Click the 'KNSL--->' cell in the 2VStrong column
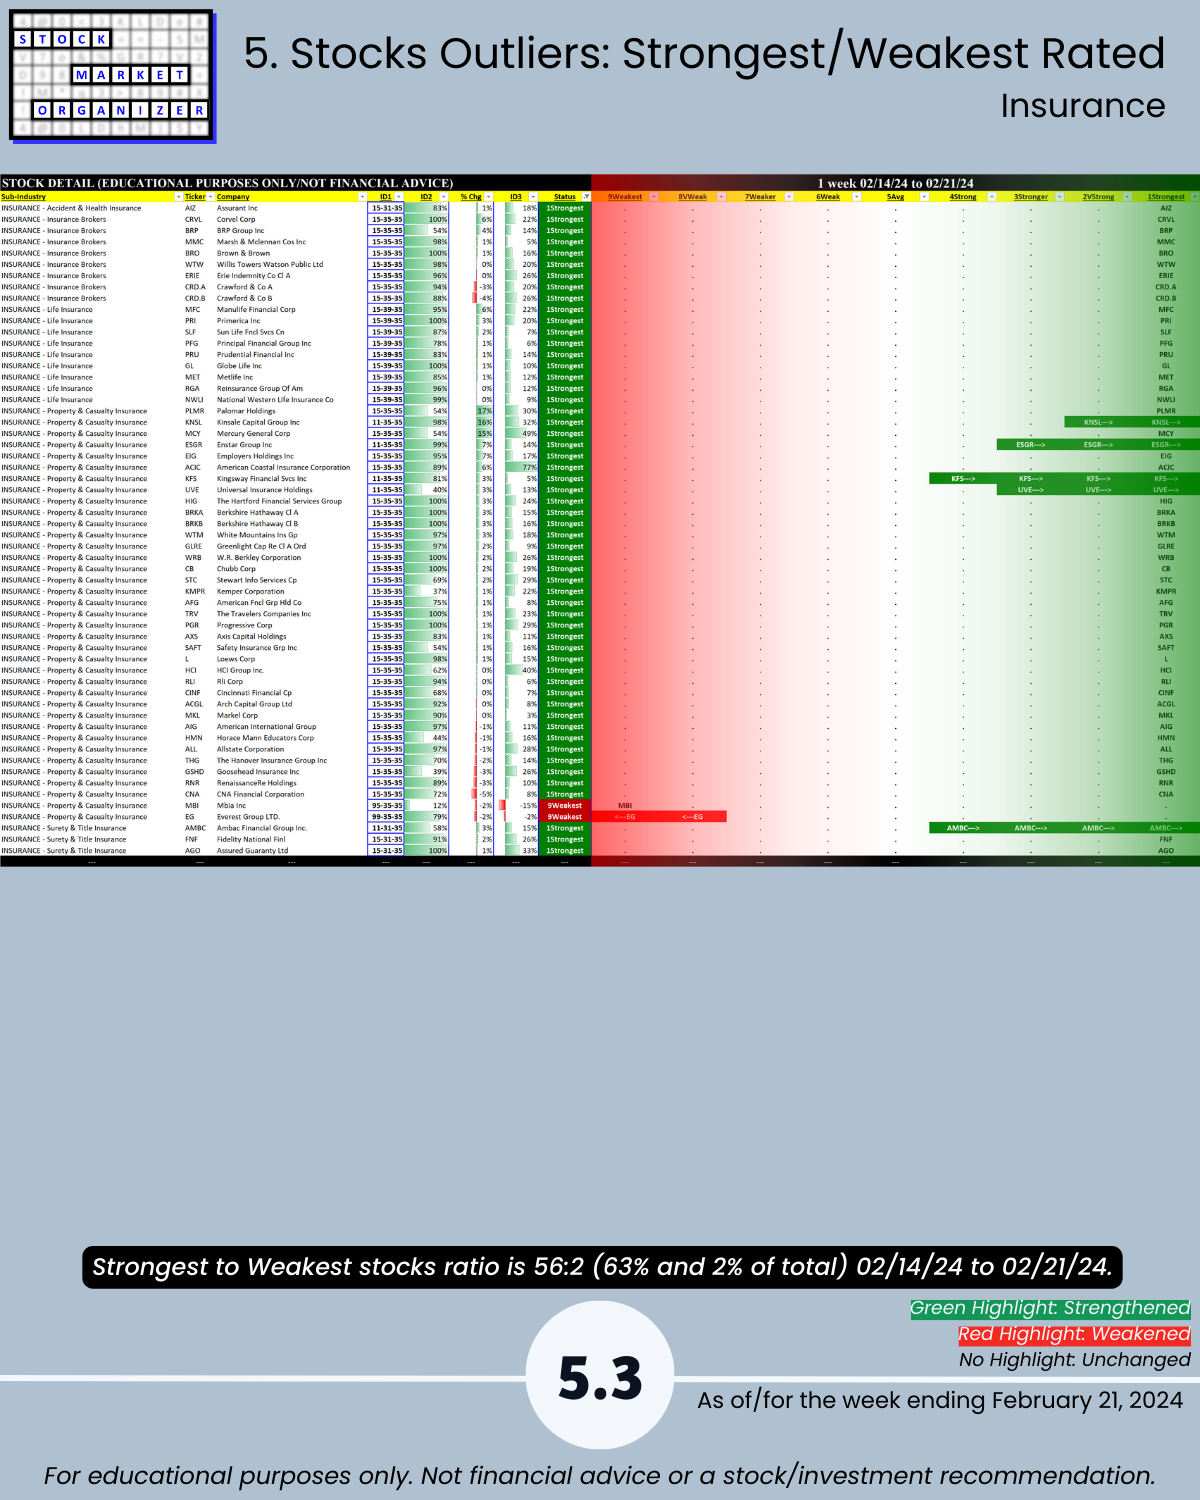Viewport: 1200px width, 1500px height. click(1098, 422)
